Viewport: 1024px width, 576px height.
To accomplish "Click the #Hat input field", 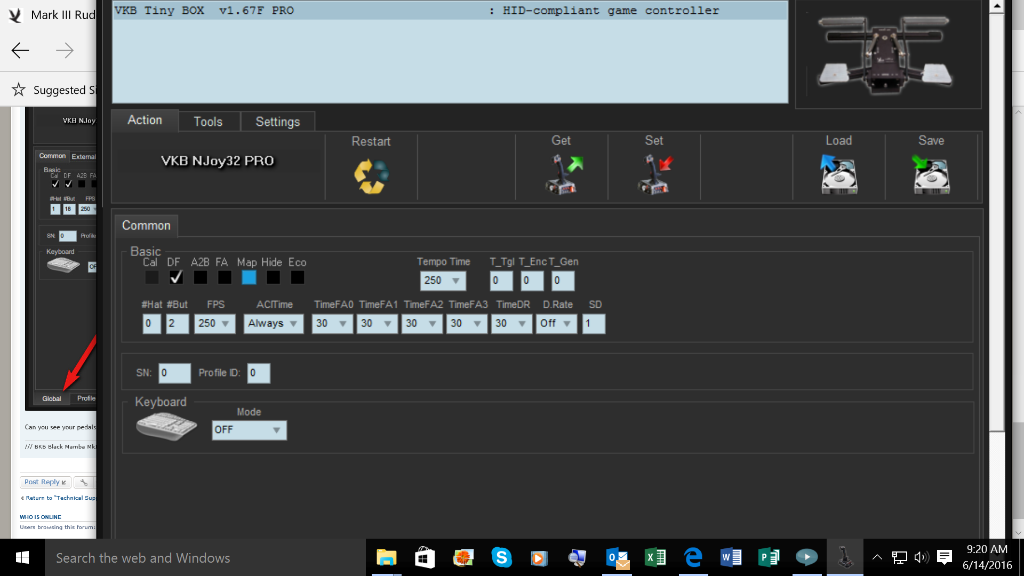I will coord(152,324).
